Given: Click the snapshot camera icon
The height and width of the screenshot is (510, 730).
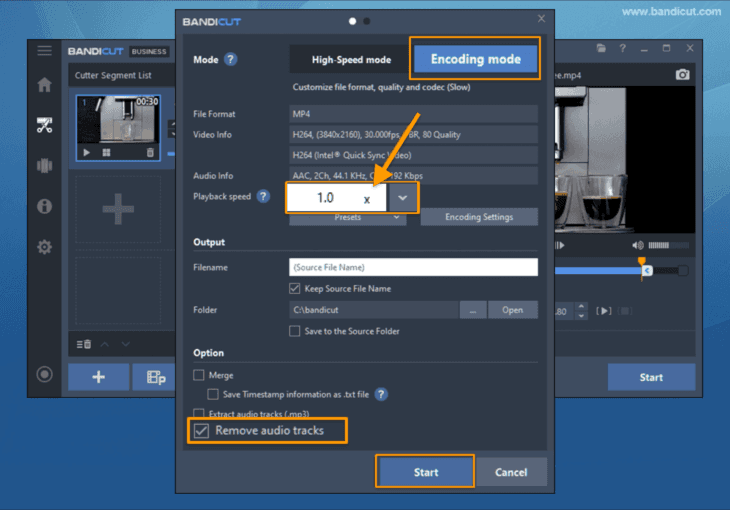Looking at the screenshot, I should (x=683, y=75).
